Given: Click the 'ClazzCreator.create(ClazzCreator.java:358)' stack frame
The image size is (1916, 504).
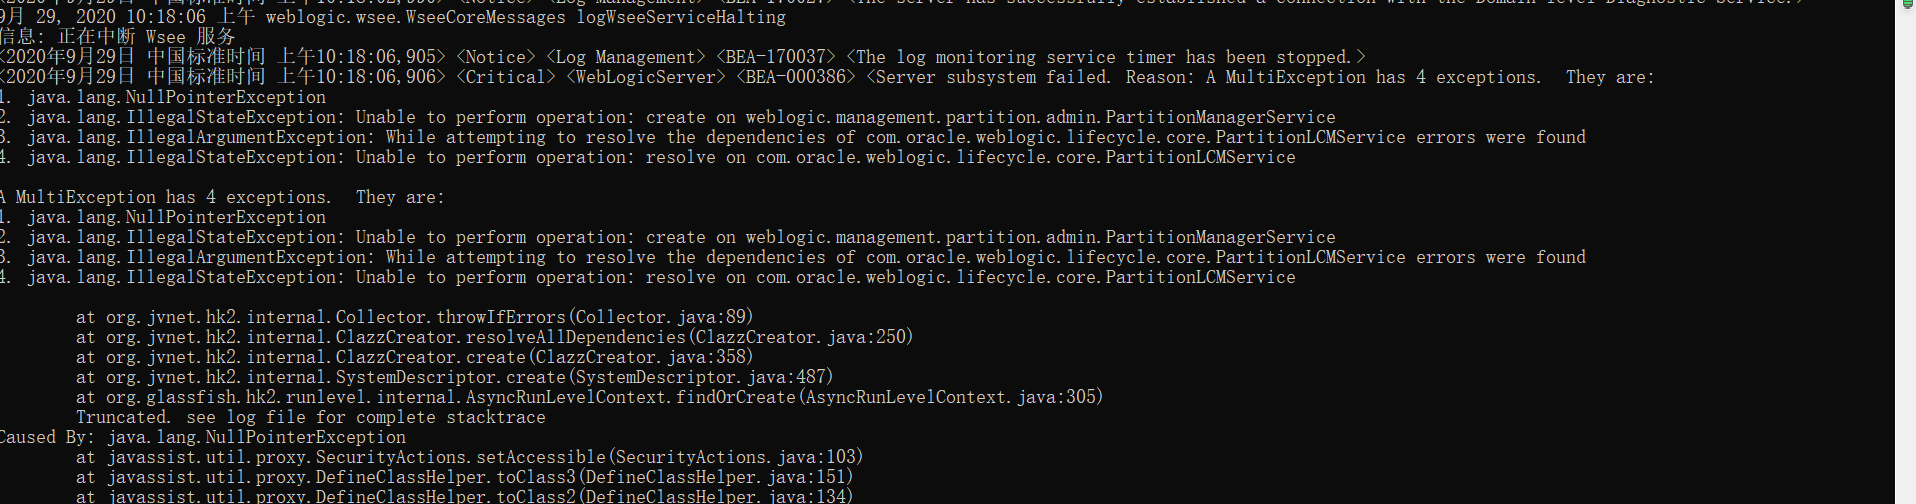Looking at the screenshot, I should 415,357.
